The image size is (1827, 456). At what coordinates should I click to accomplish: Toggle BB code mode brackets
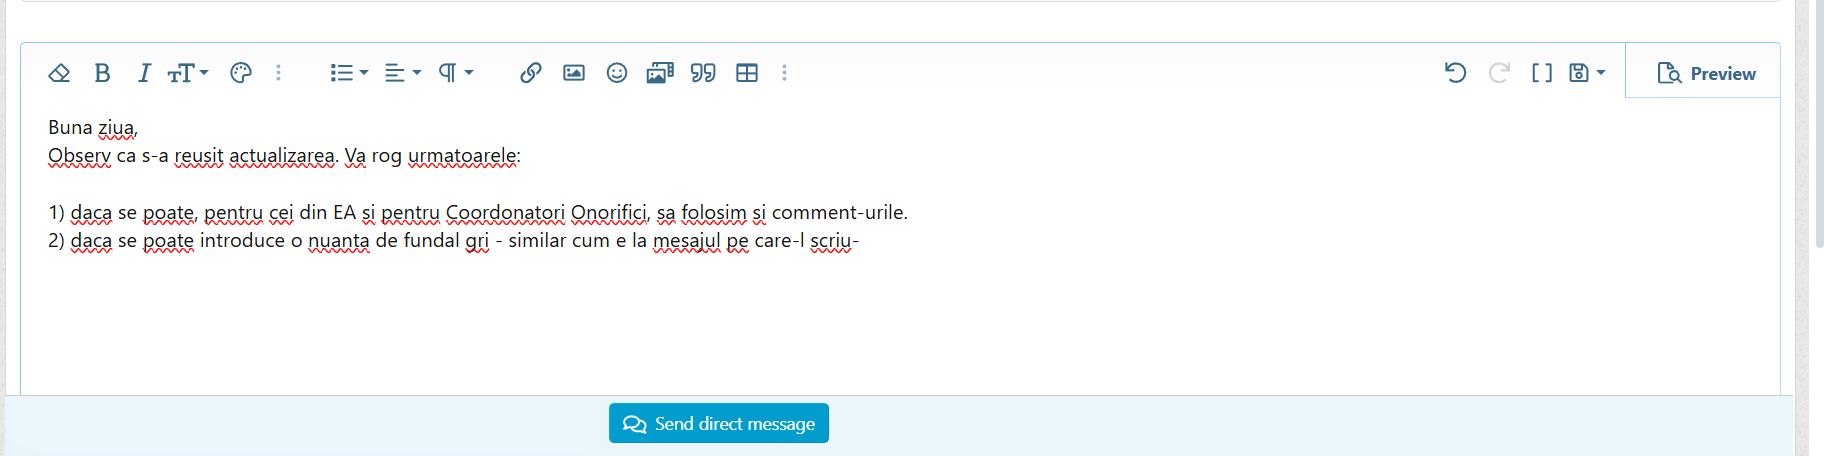pyautogui.click(x=1542, y=73)
